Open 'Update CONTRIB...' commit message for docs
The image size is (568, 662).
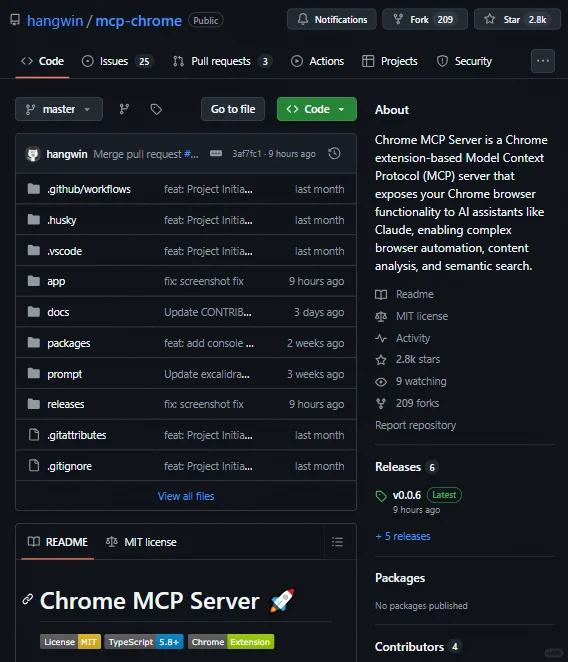coord(208,312)
